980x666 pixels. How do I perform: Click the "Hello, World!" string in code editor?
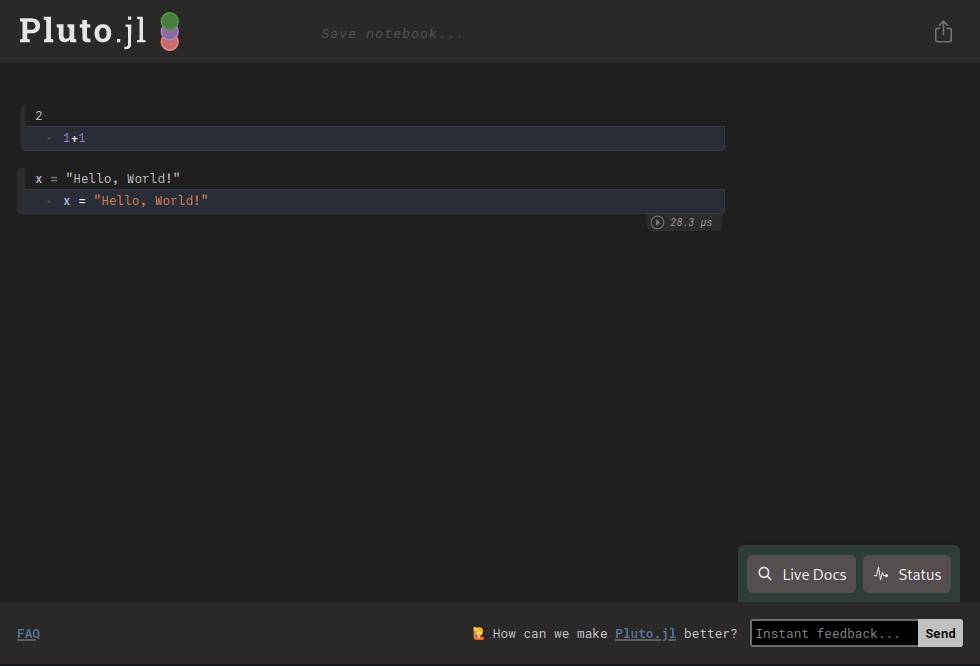pyautogui.click(x=151, y=201)
